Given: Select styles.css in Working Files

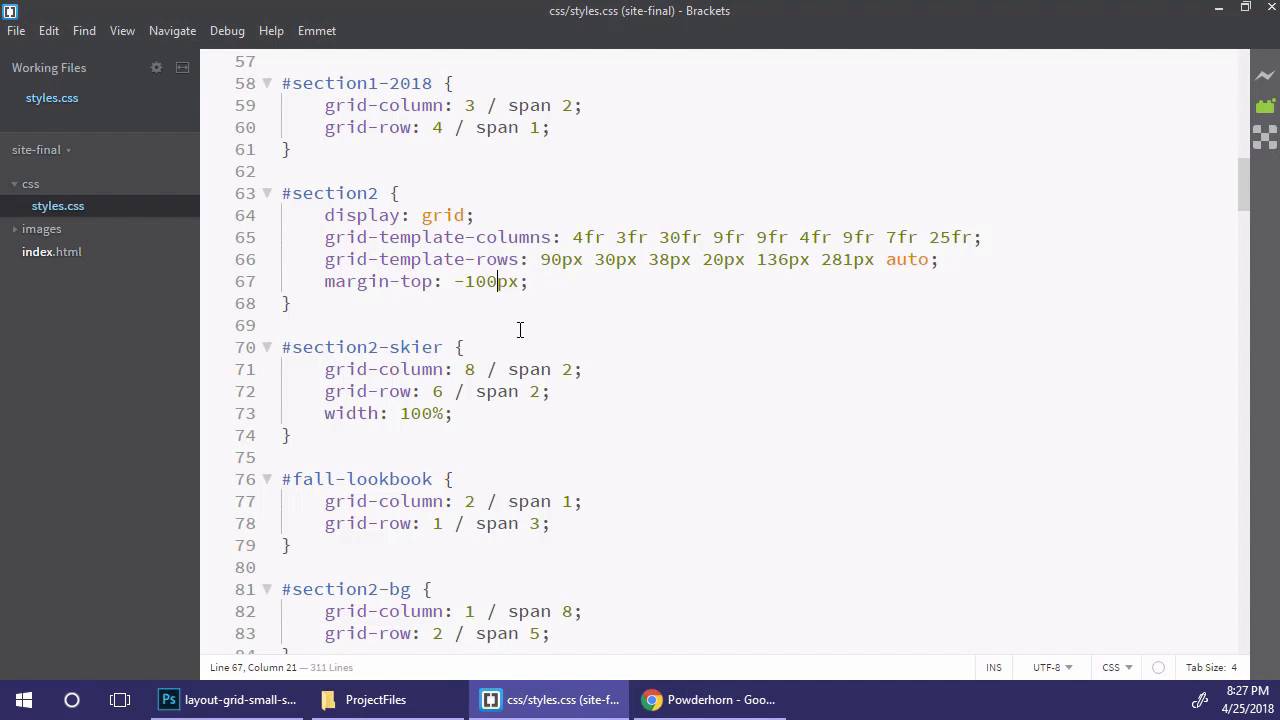Looking at the screenshot, I should (52, 98).
